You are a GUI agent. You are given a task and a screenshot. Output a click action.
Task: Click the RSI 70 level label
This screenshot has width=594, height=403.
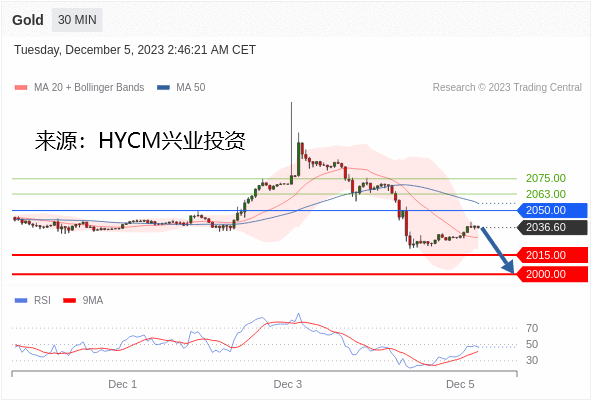click(x=532, y=328)
